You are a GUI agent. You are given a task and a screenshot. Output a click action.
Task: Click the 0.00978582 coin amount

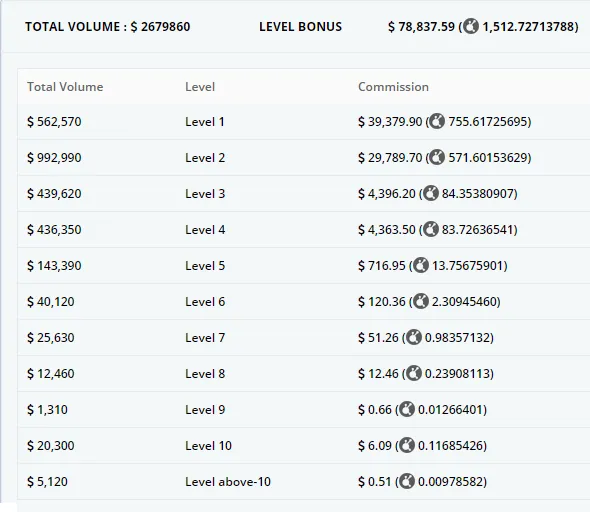(451, 482)
